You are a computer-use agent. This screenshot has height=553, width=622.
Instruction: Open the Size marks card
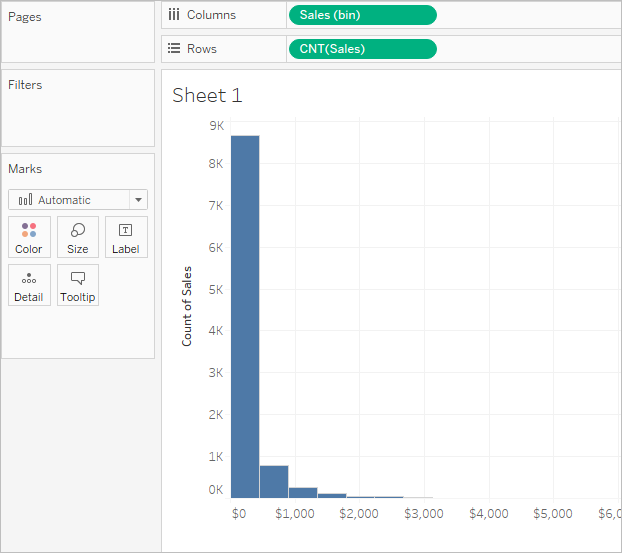[78, 237]
